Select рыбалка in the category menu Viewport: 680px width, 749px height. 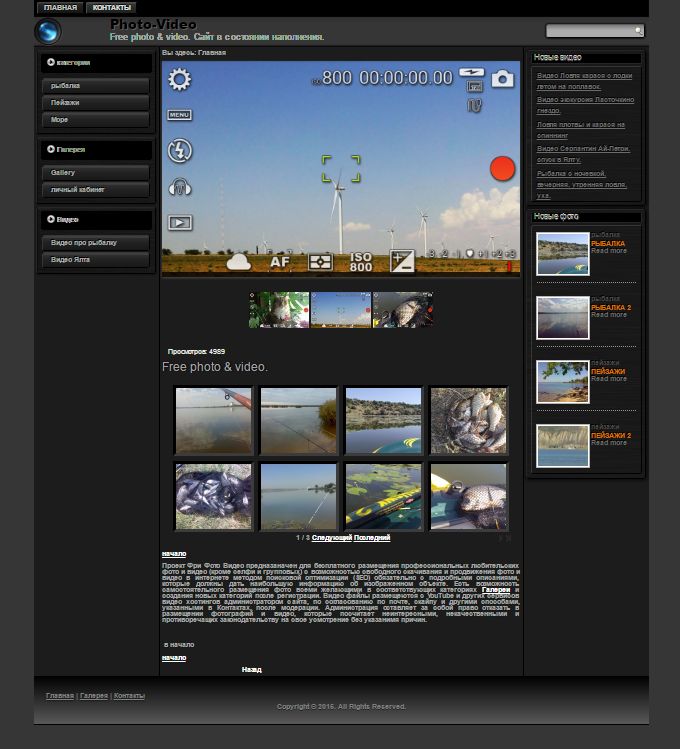pos(96,86)
